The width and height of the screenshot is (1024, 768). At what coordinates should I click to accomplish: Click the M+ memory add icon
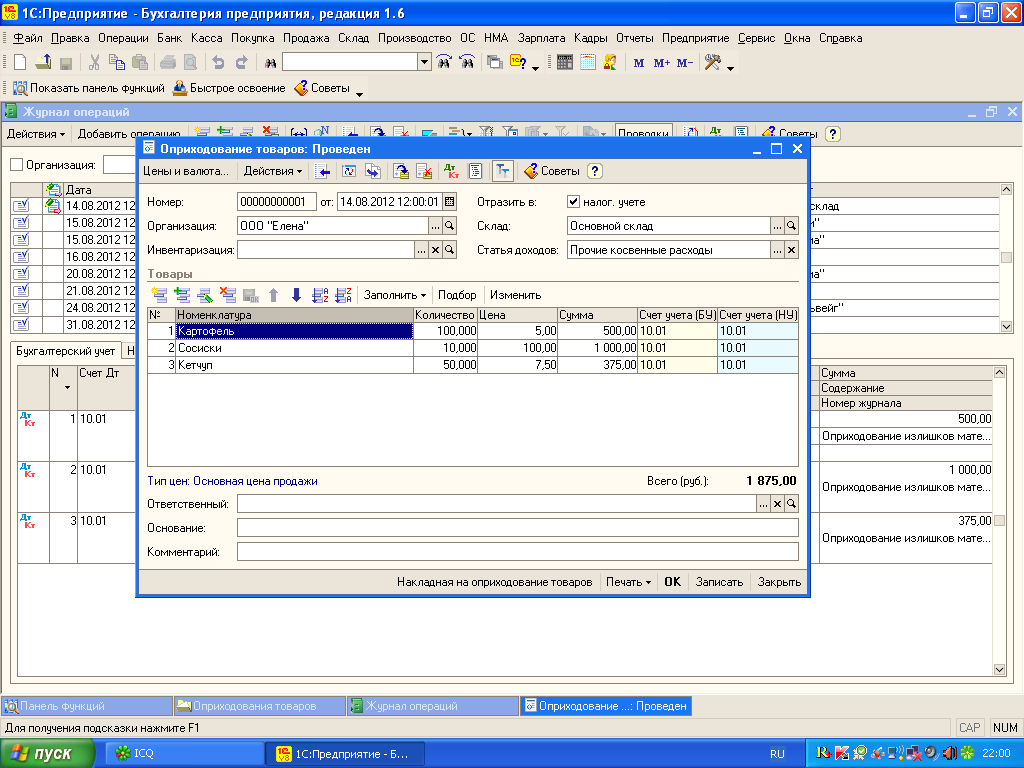tap(662, 63)
